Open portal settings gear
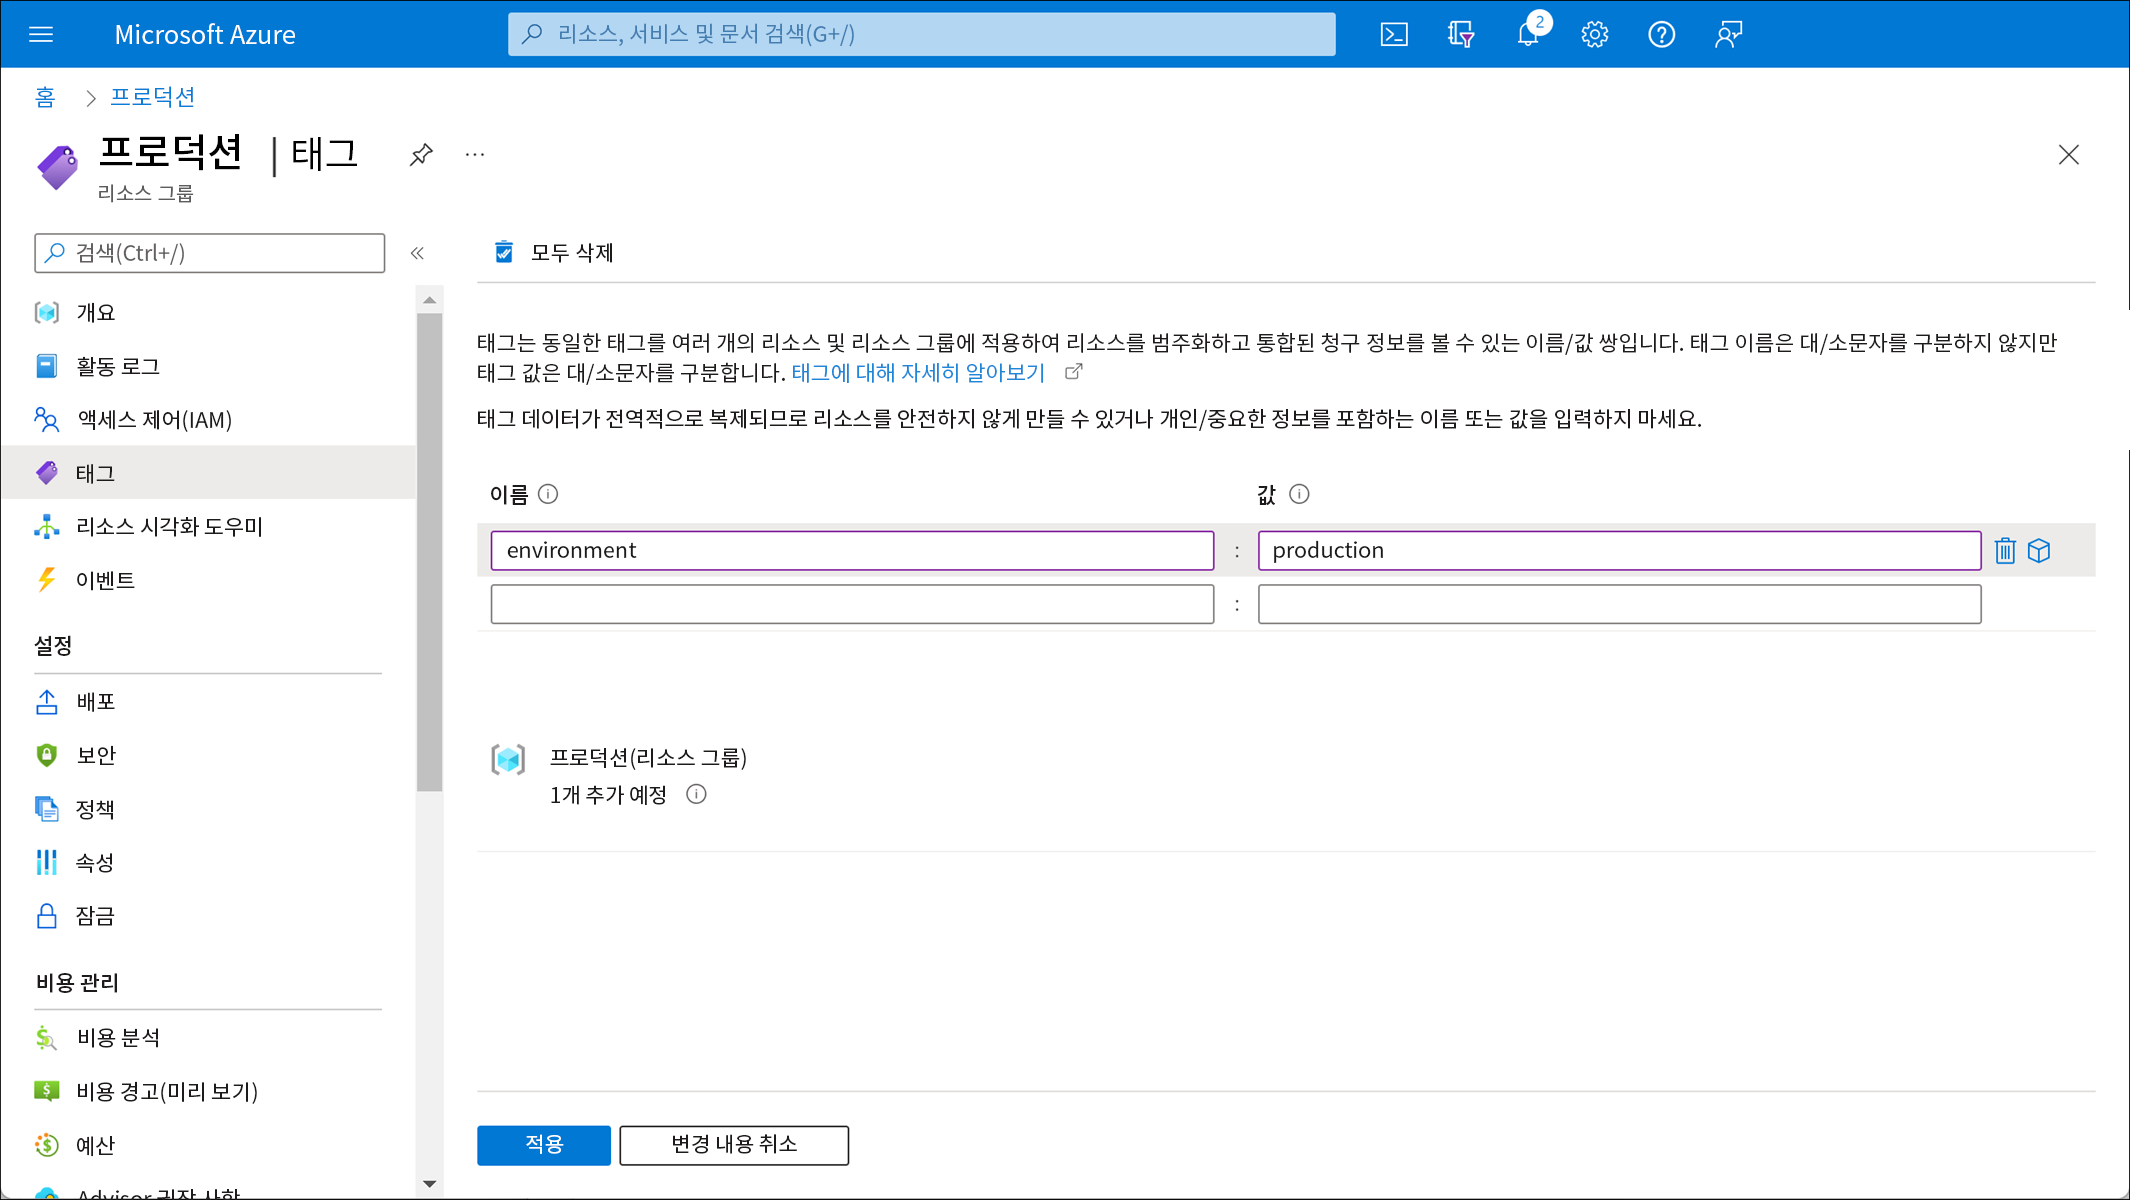The height and width of the screenshot is (1200, 2130). 1595,35
